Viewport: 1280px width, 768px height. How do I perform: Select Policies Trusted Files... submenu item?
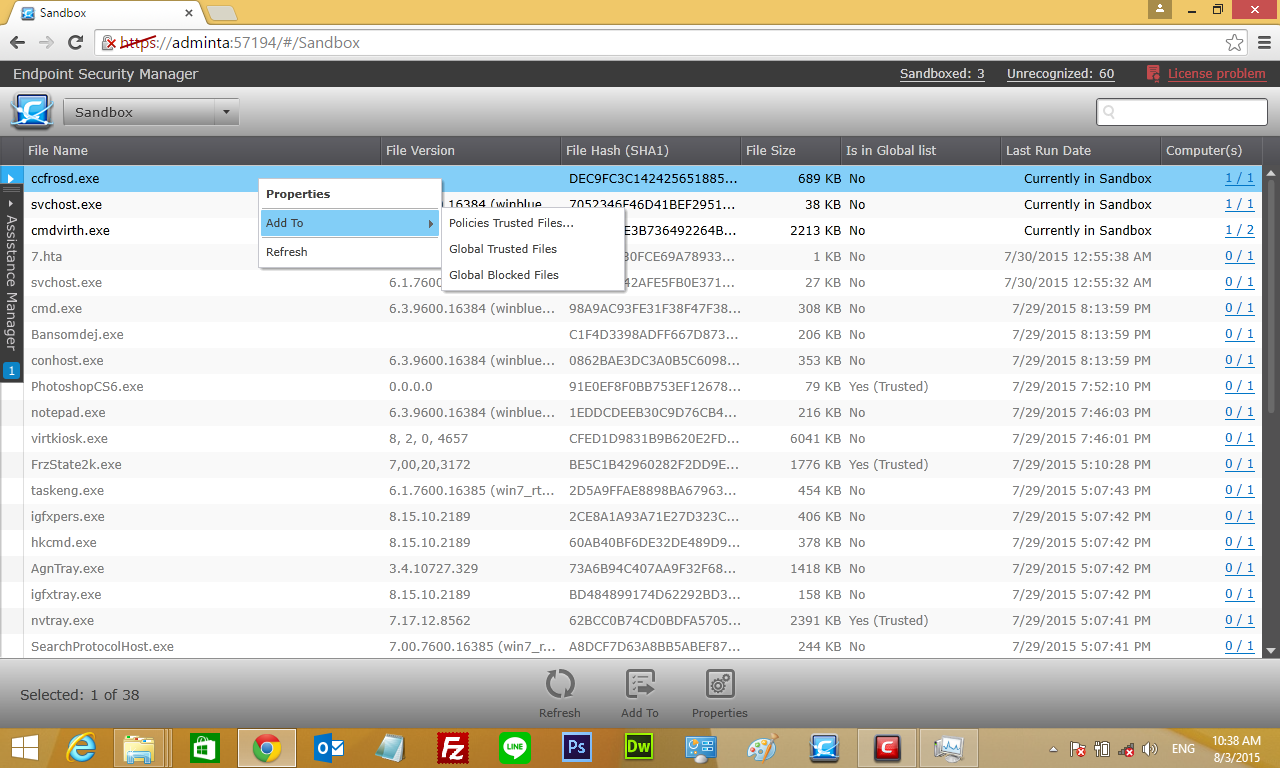(x=533, y=223)
